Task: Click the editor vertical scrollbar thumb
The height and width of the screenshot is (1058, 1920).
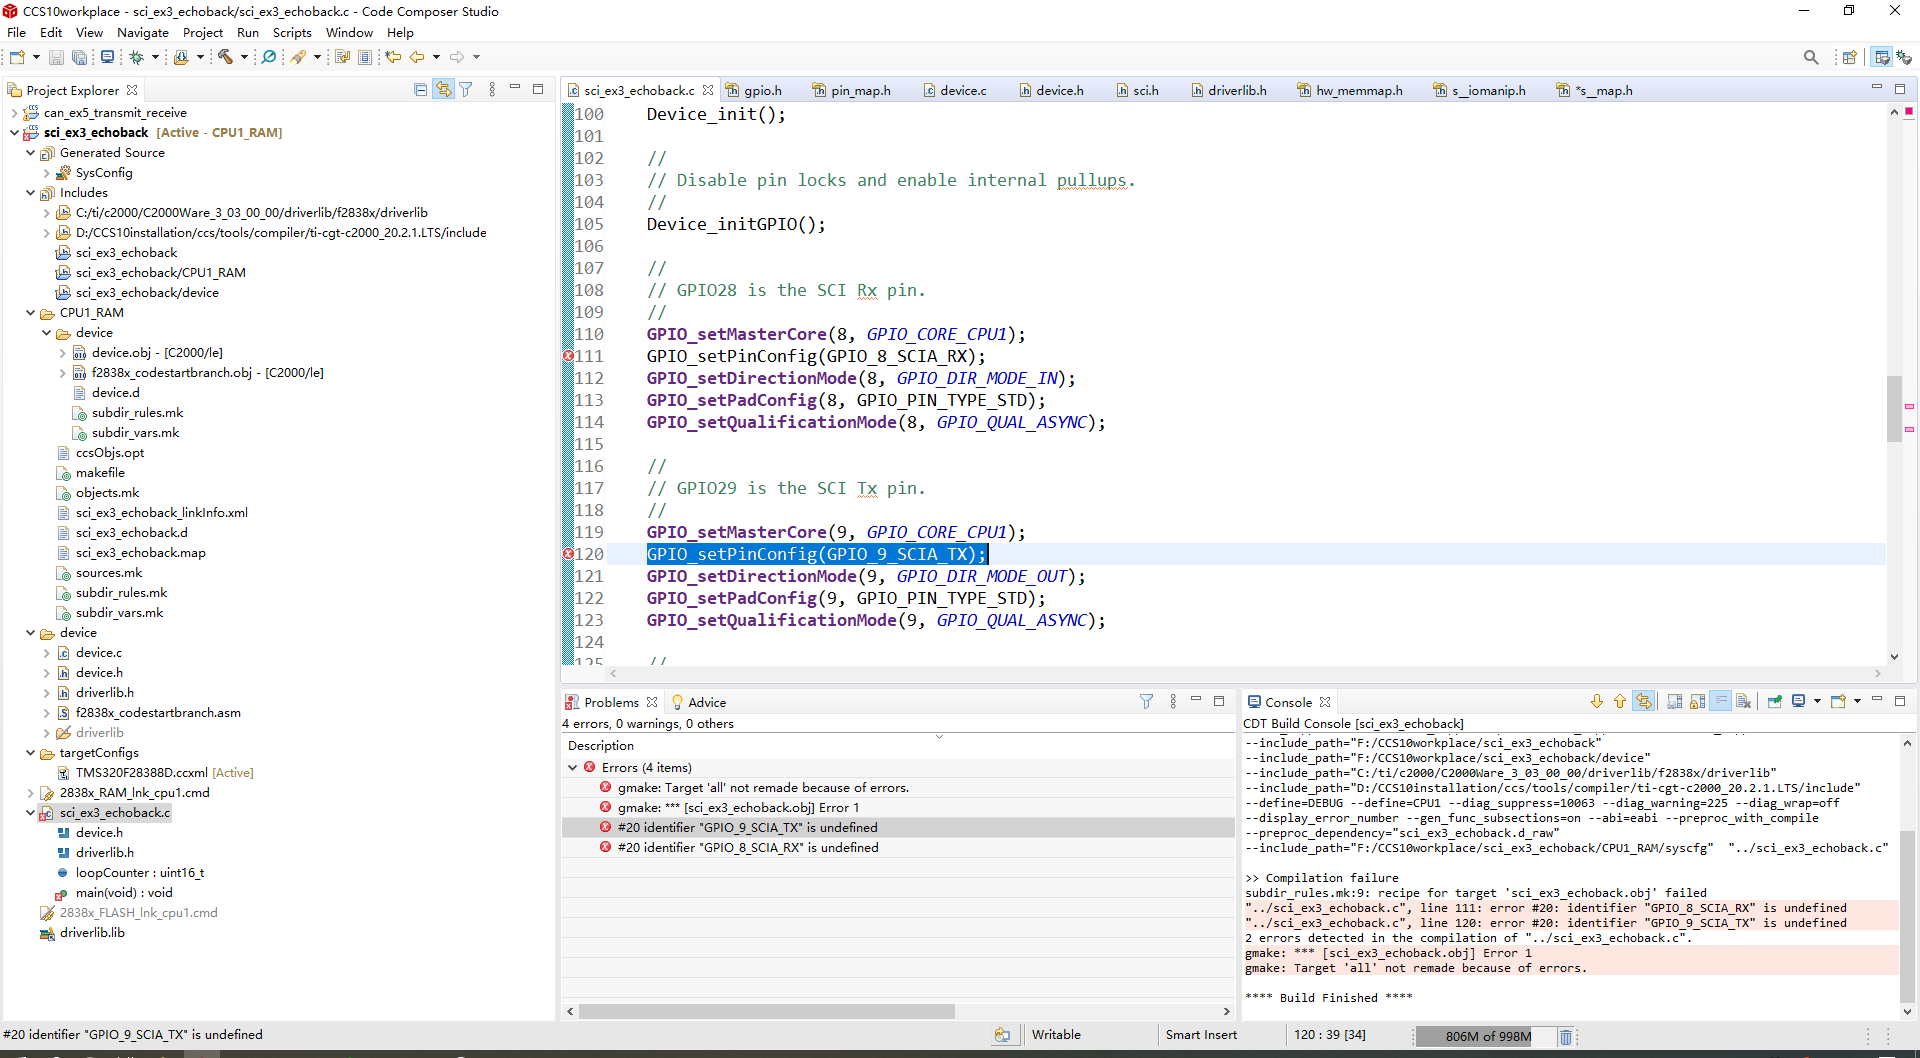Action: coord(1894,408)
